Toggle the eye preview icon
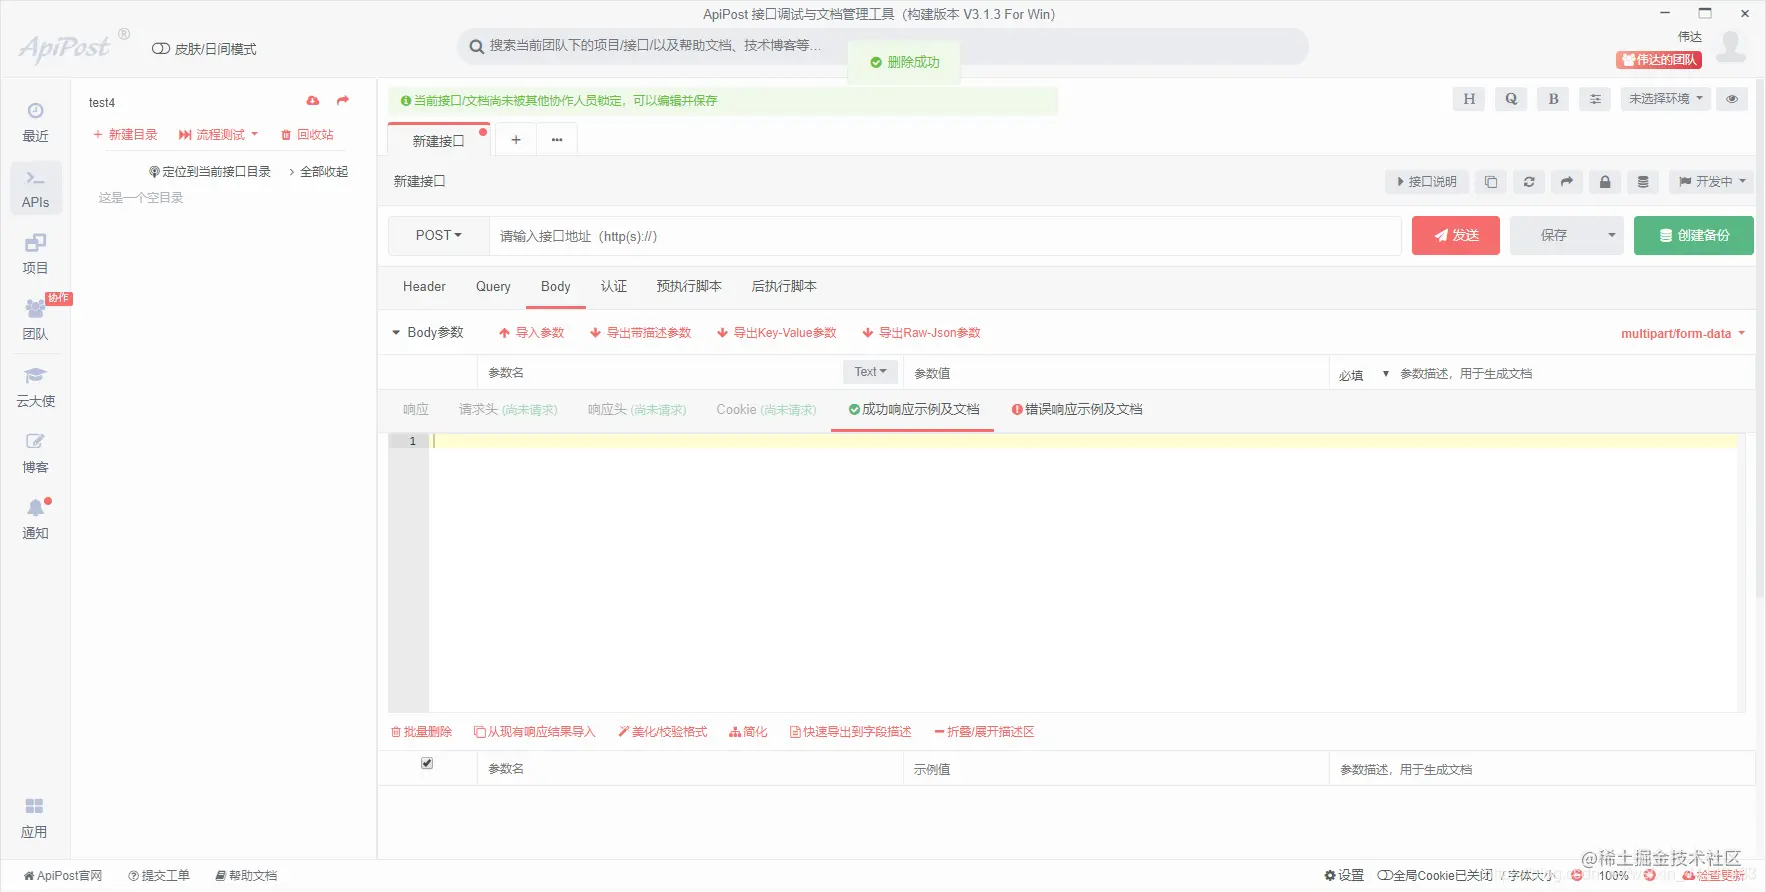The width and height of the screenshot is (1766, 892). tap(1732, 99)
